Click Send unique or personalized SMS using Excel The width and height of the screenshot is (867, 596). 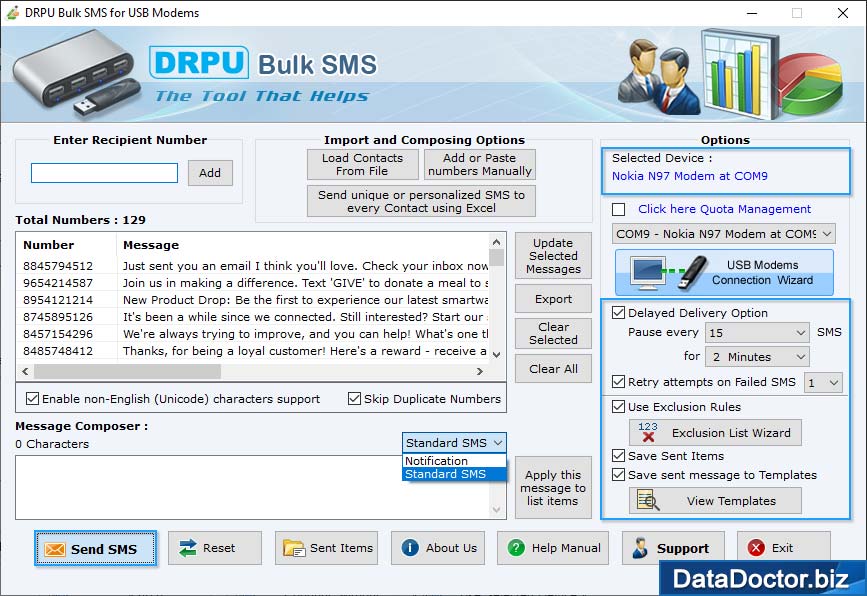(x=421, y=201)
